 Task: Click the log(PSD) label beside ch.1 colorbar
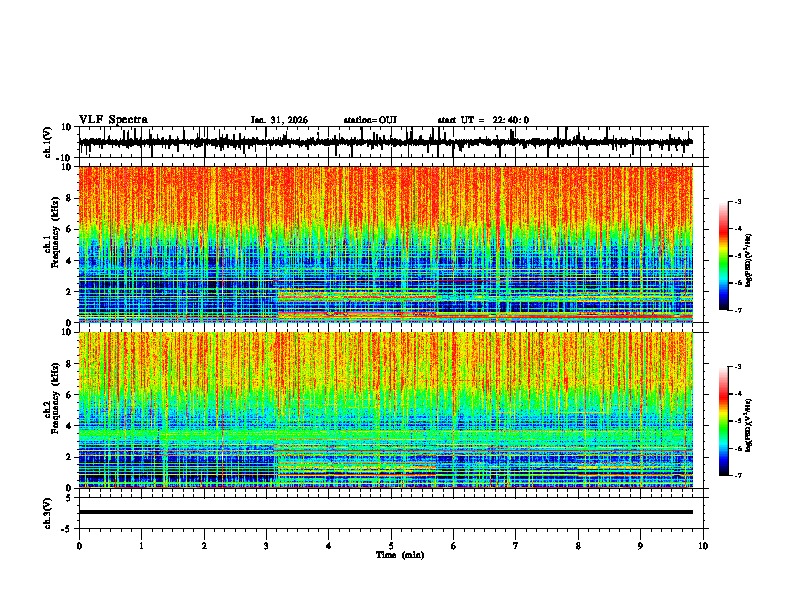[x=749, y=261]
